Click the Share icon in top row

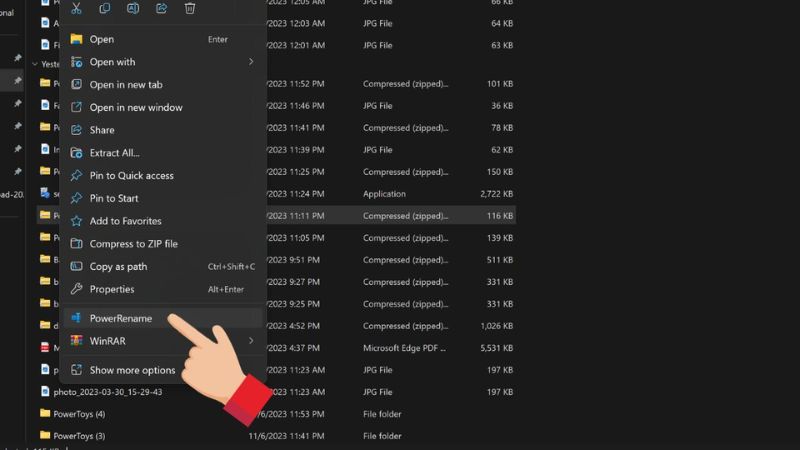tap(162, 8)
